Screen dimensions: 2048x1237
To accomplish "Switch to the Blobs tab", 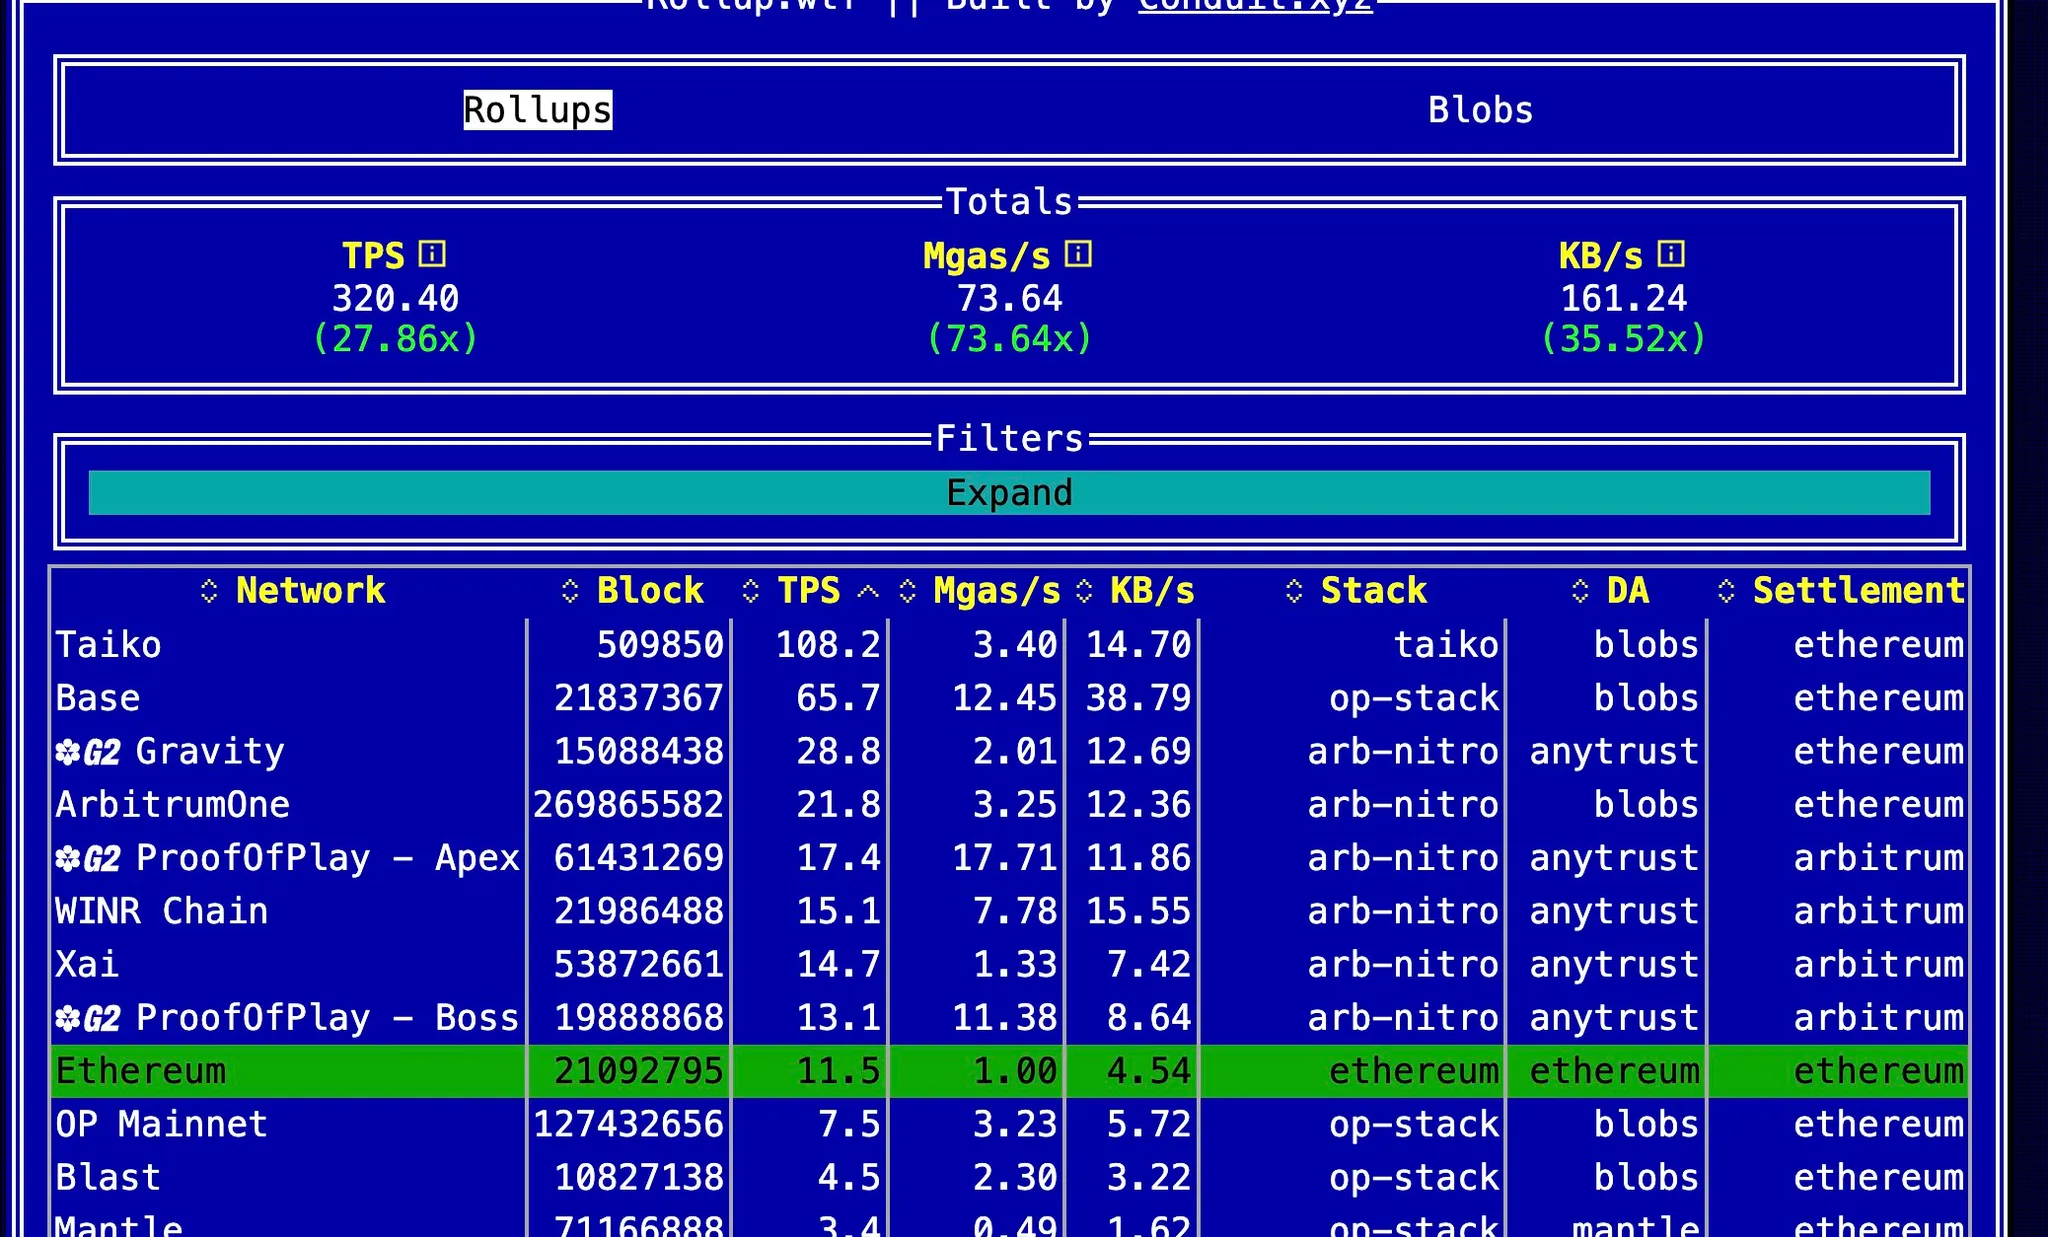I will (x=1480, y=110).
